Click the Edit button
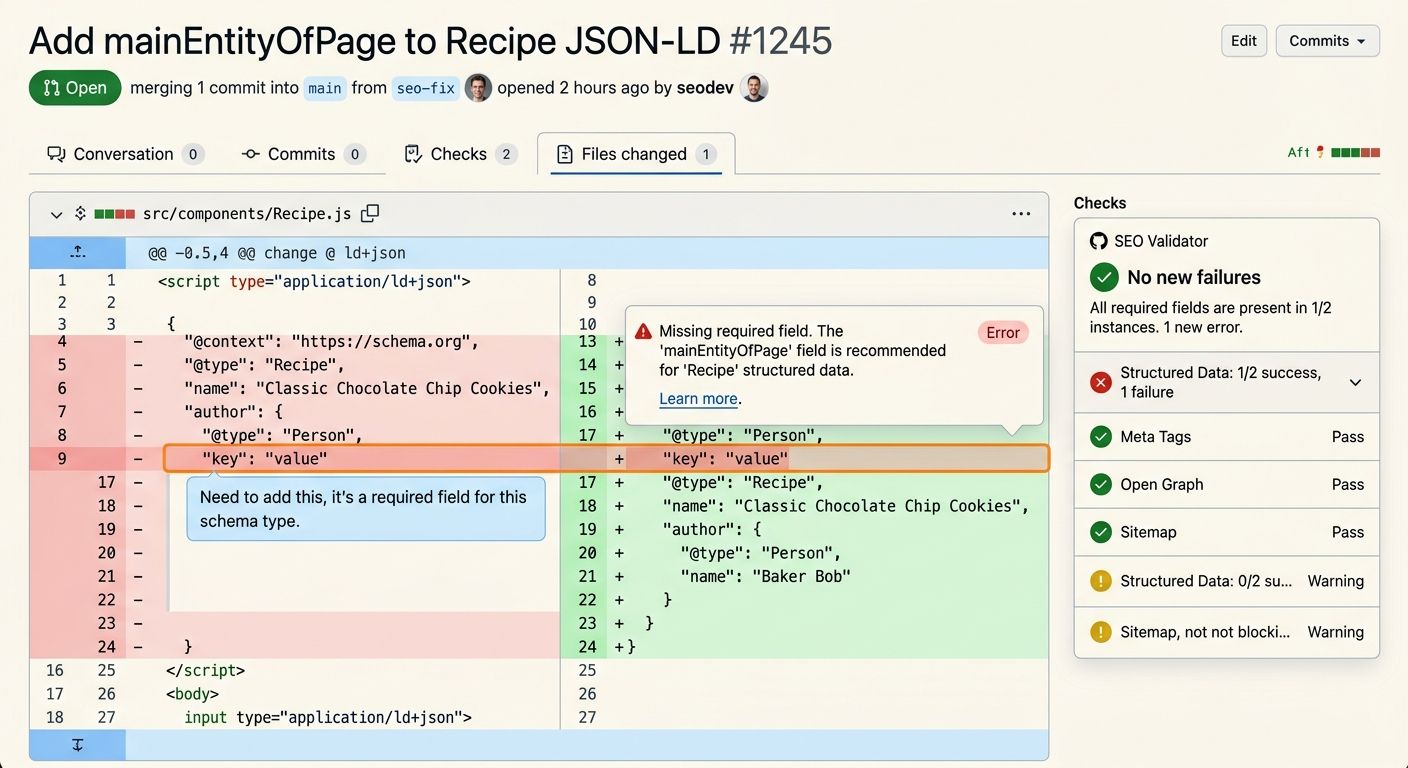Screen dimensions: 1408x768 point(1244,41)
